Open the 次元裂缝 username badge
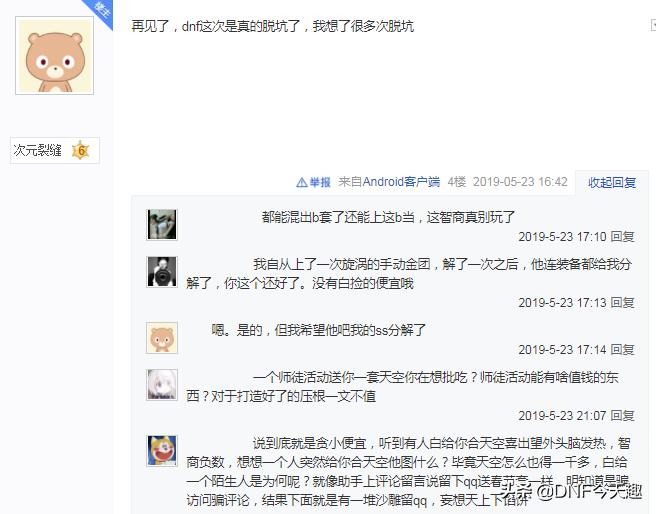This screenshot has height=514, width=656. [x=37, y=150]
